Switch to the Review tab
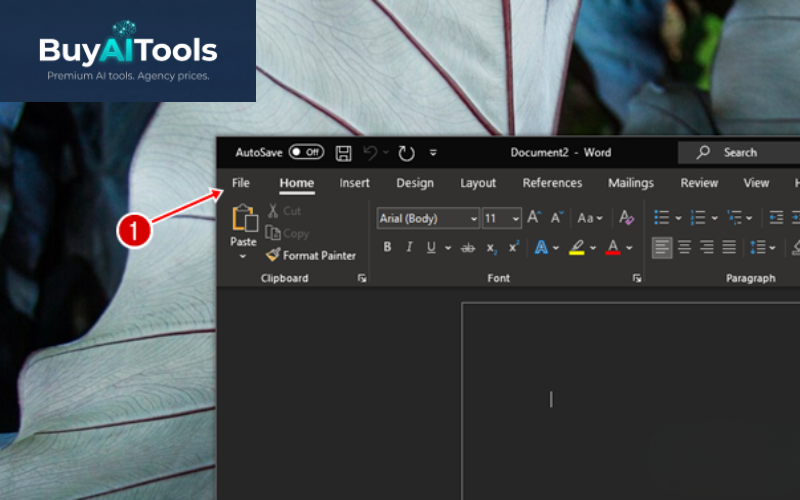 tap(699, 183)
